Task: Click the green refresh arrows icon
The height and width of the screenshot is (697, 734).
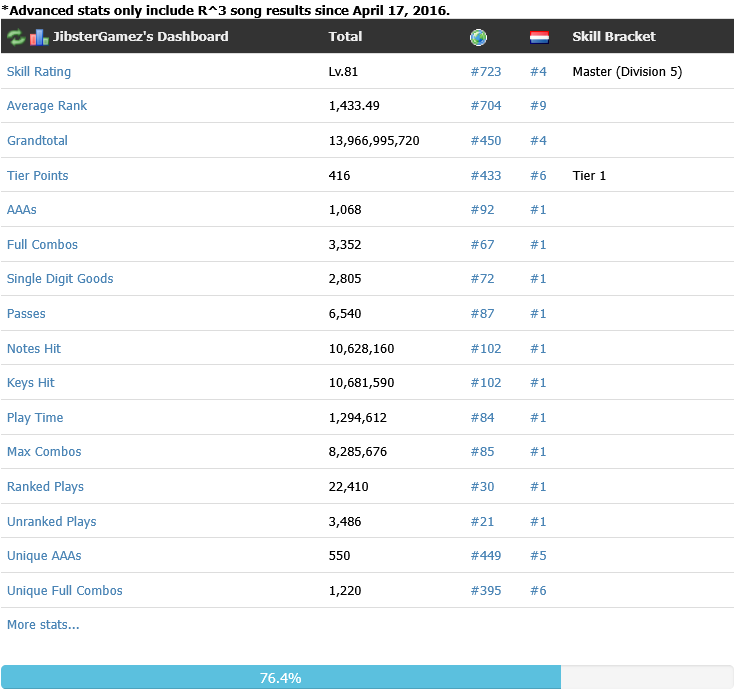Action: (x=16, y=37)
